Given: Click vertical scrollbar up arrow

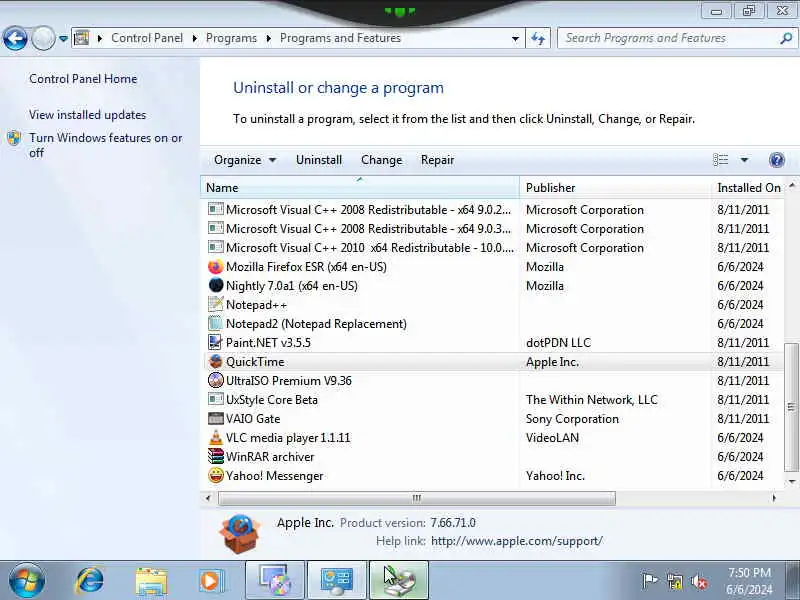Looking at the screenshot, I should (x=792, y=186).
